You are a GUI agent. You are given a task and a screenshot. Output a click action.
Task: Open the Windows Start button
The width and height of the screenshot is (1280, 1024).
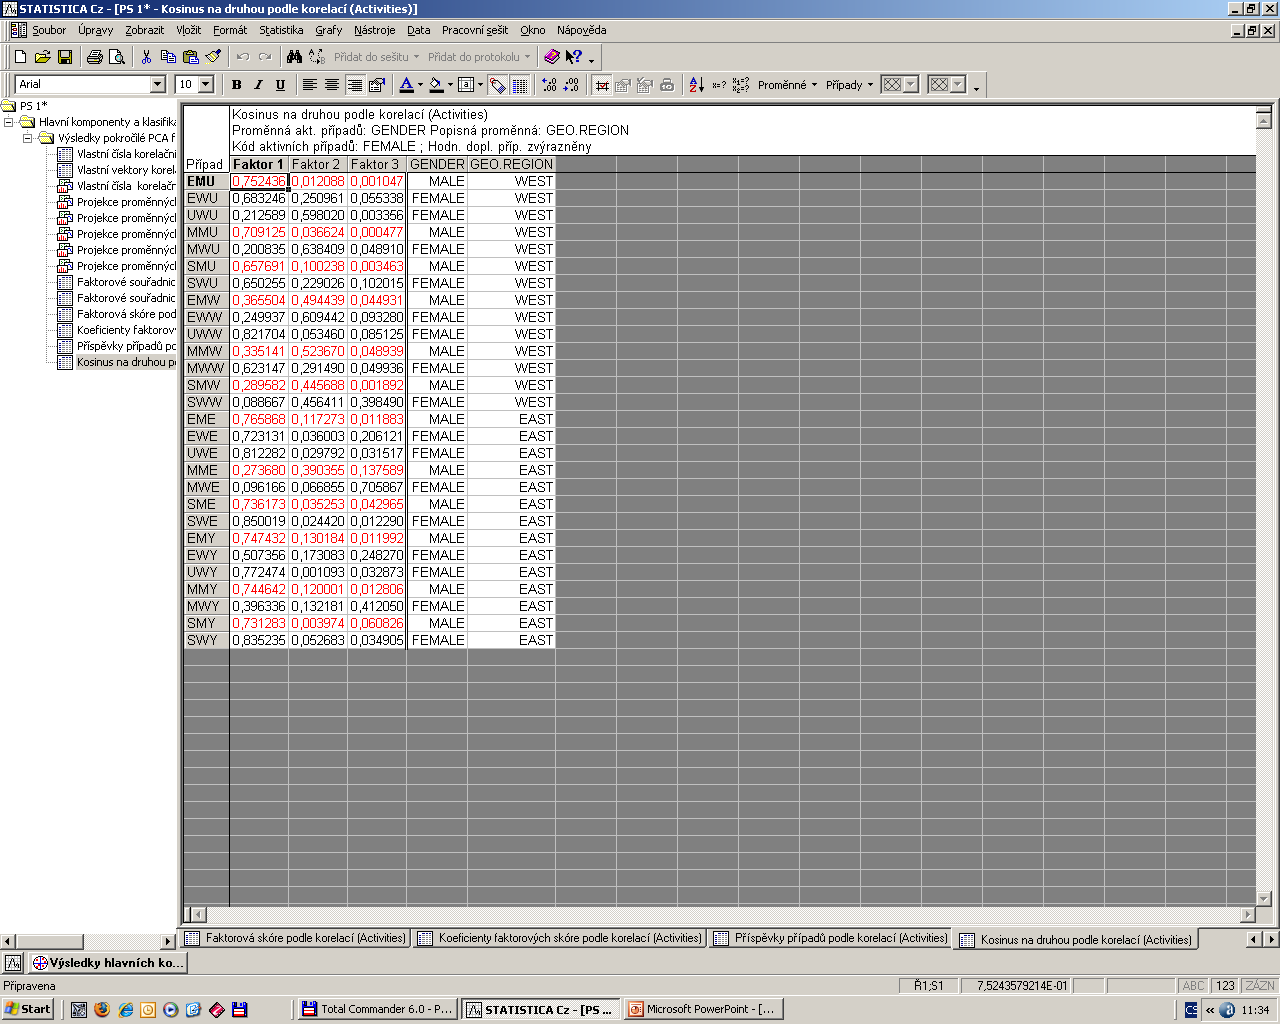(28, 1009)
